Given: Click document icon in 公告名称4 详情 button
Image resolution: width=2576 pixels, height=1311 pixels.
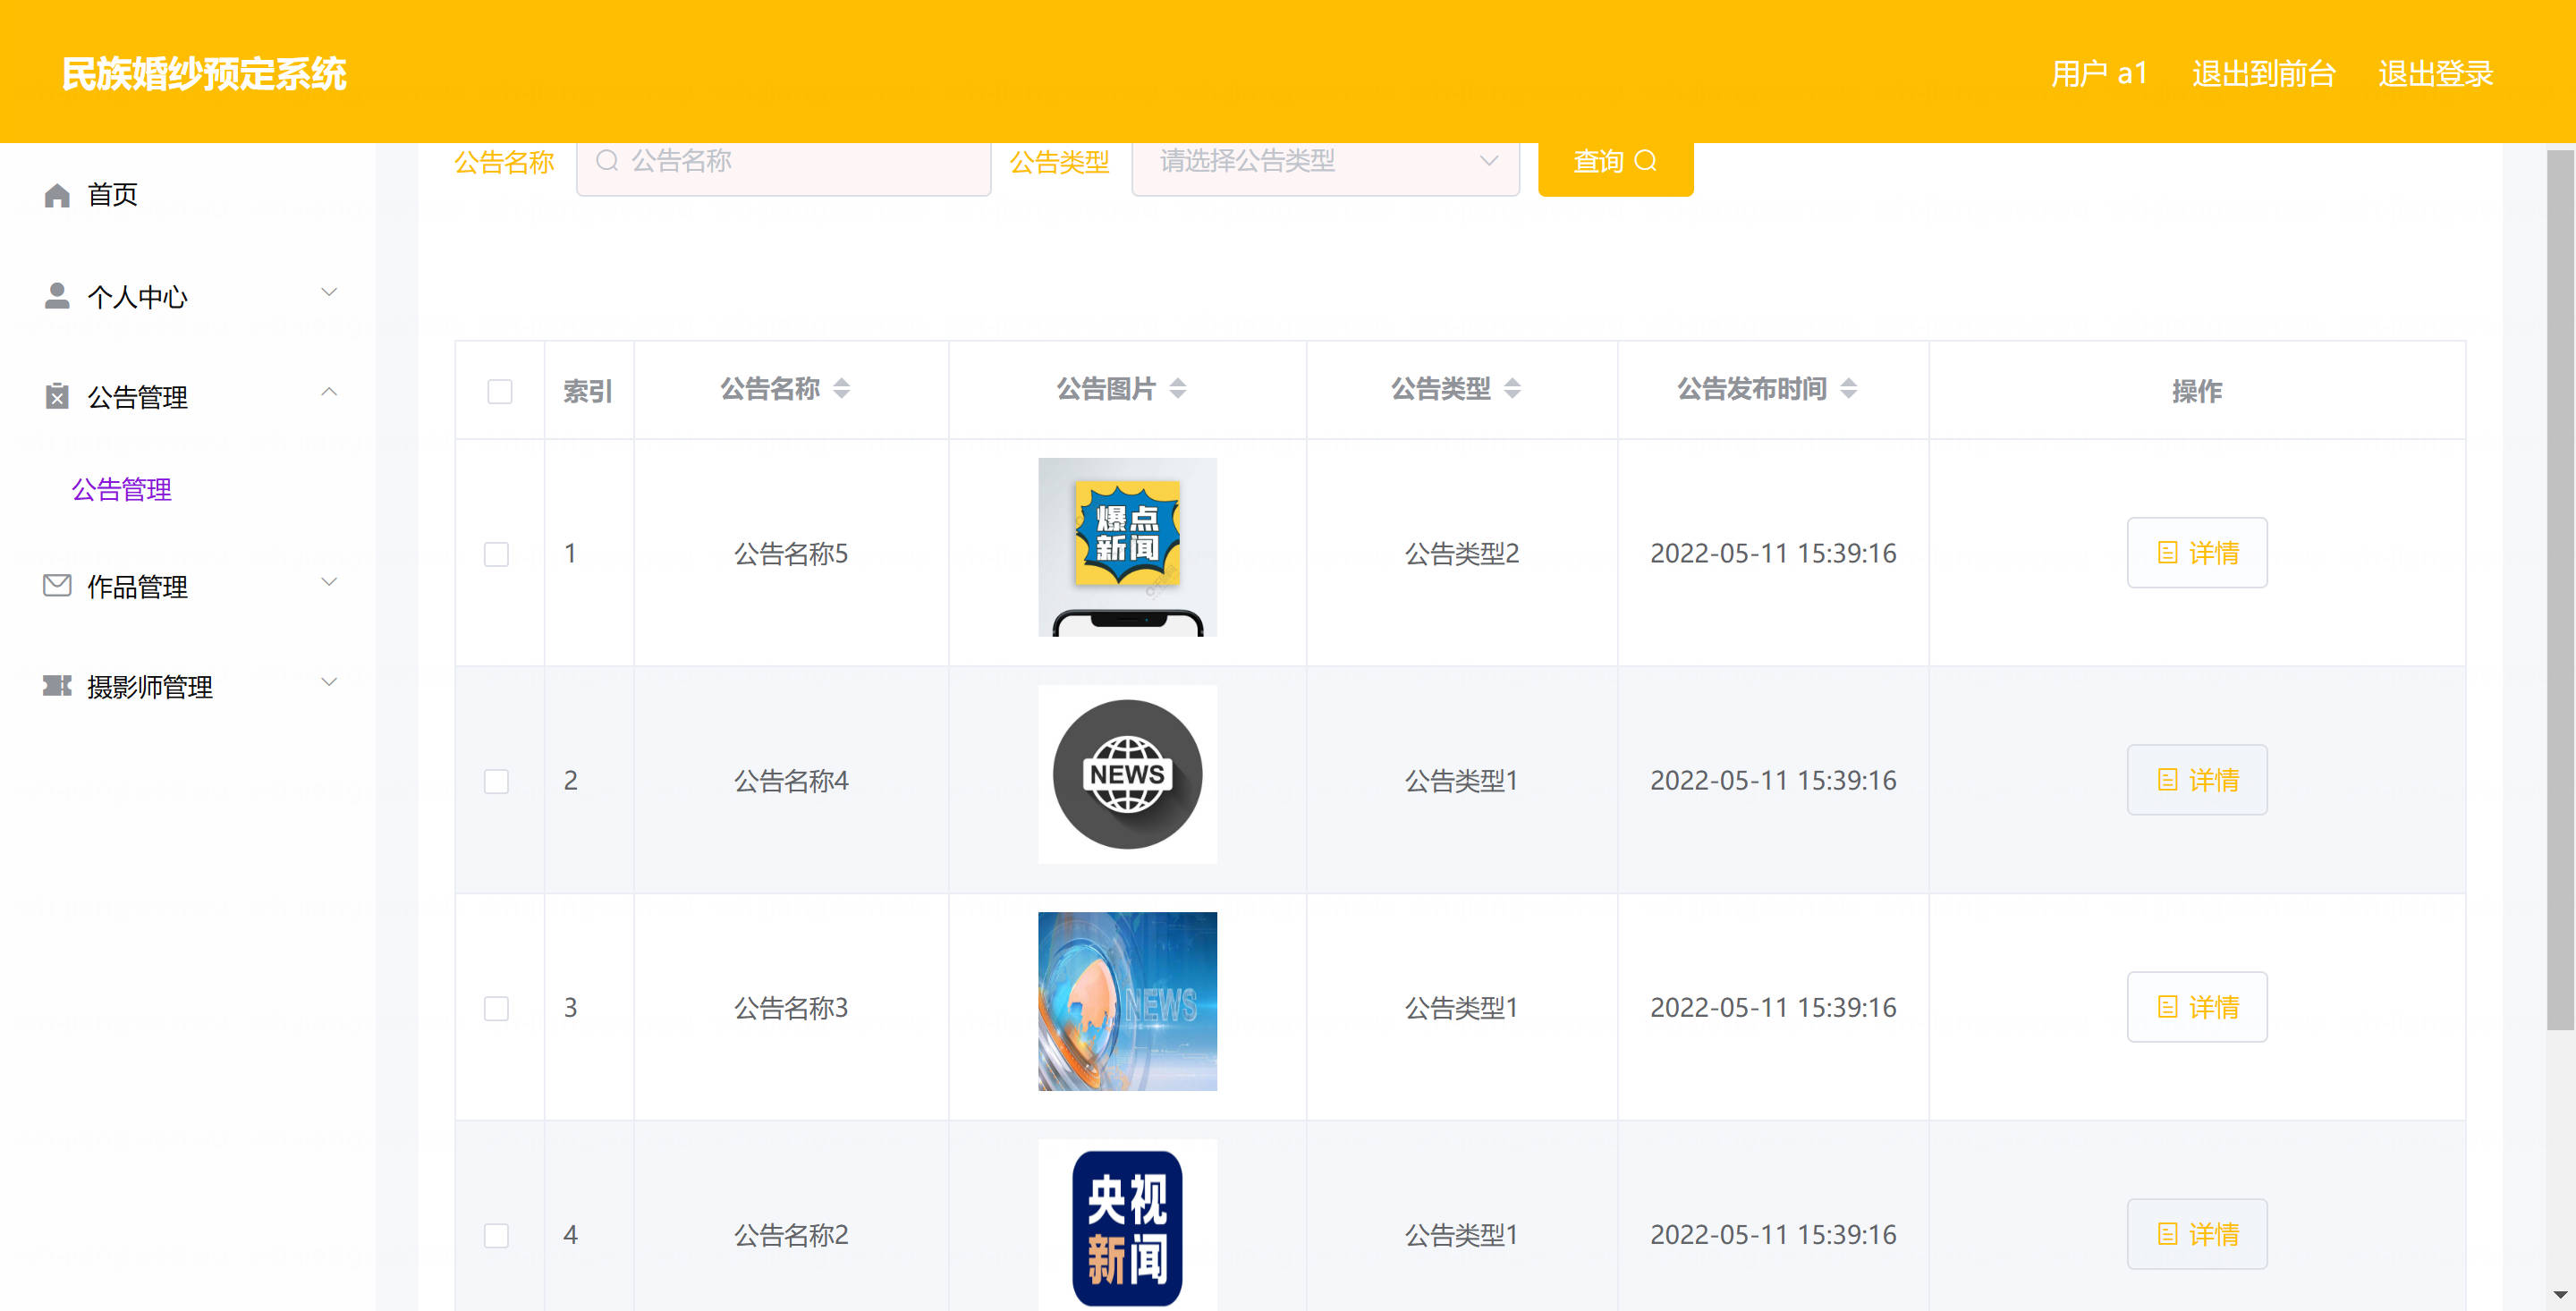Looking at the screenshot, I should tap(2167, 780).
